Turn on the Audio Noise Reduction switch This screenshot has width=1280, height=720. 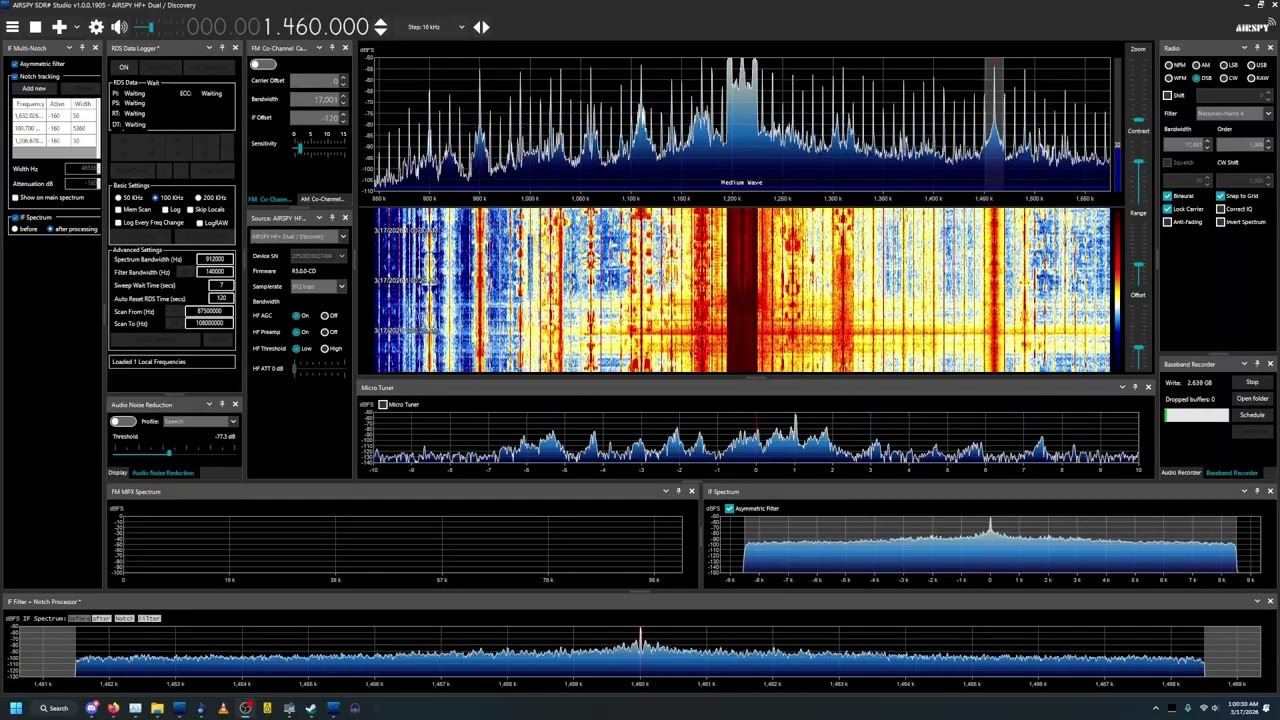tap(123, 421)
